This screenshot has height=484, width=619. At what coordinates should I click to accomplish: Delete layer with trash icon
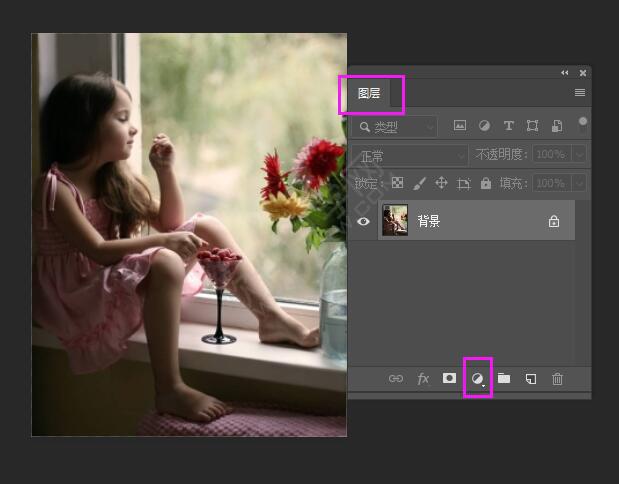(x=557, y=379)
